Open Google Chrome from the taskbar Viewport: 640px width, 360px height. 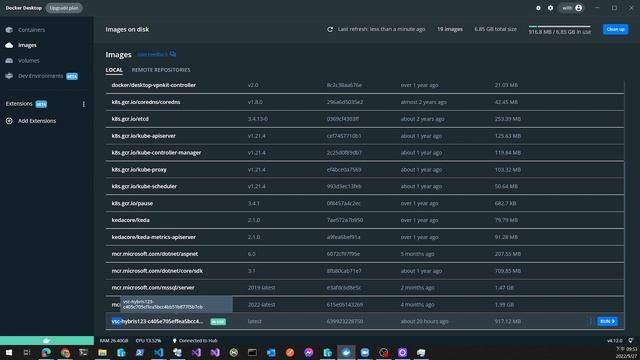pyautogui.click(x=65, y=352)
